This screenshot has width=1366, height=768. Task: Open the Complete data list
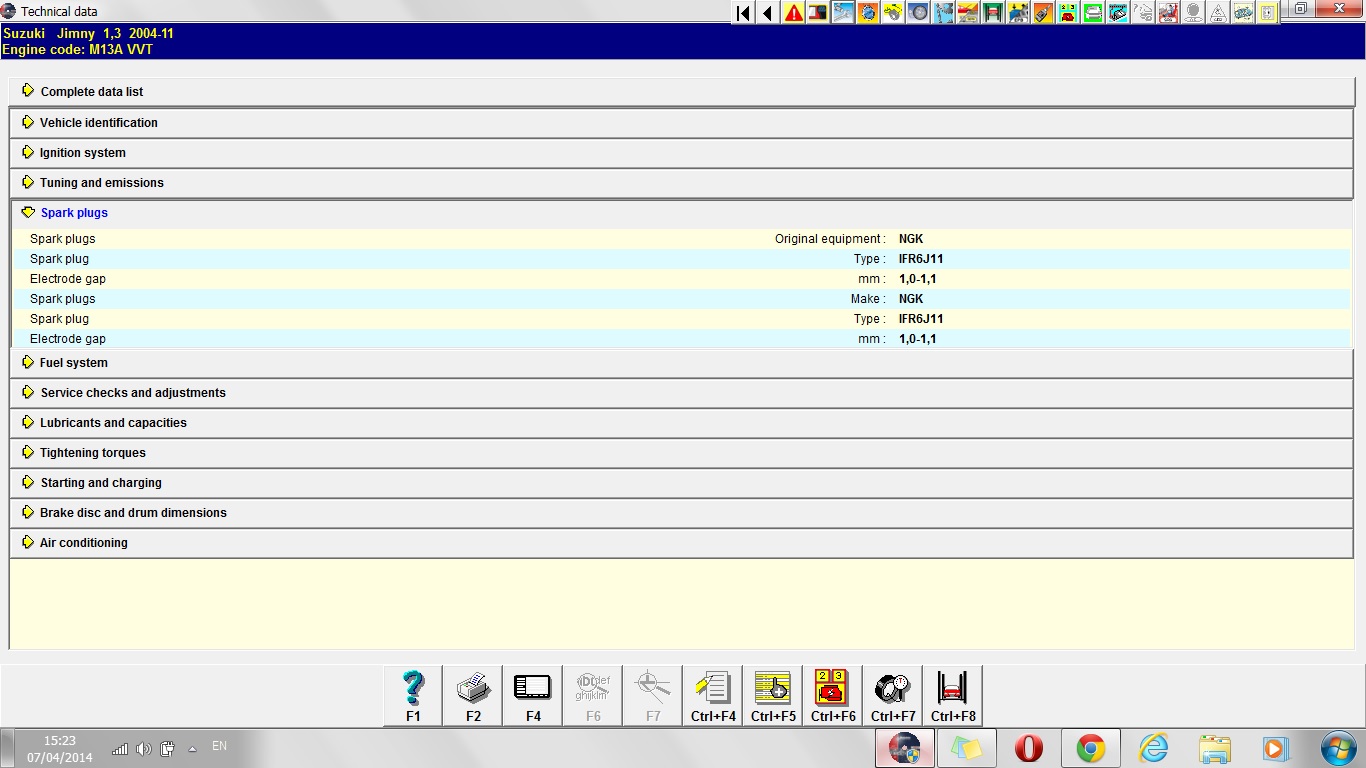(x=91, y=92)
